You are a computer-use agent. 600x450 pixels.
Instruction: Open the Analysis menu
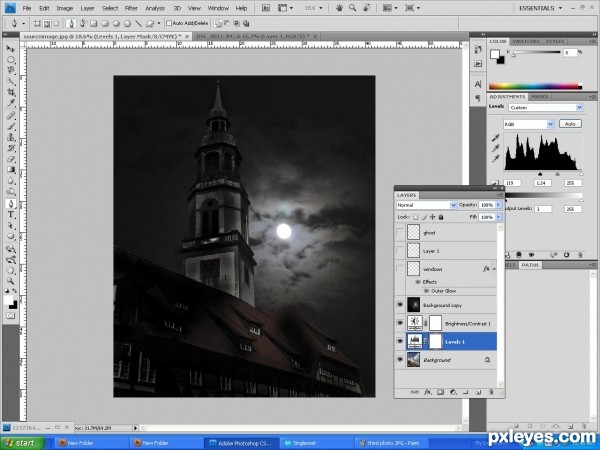point(155,8)
